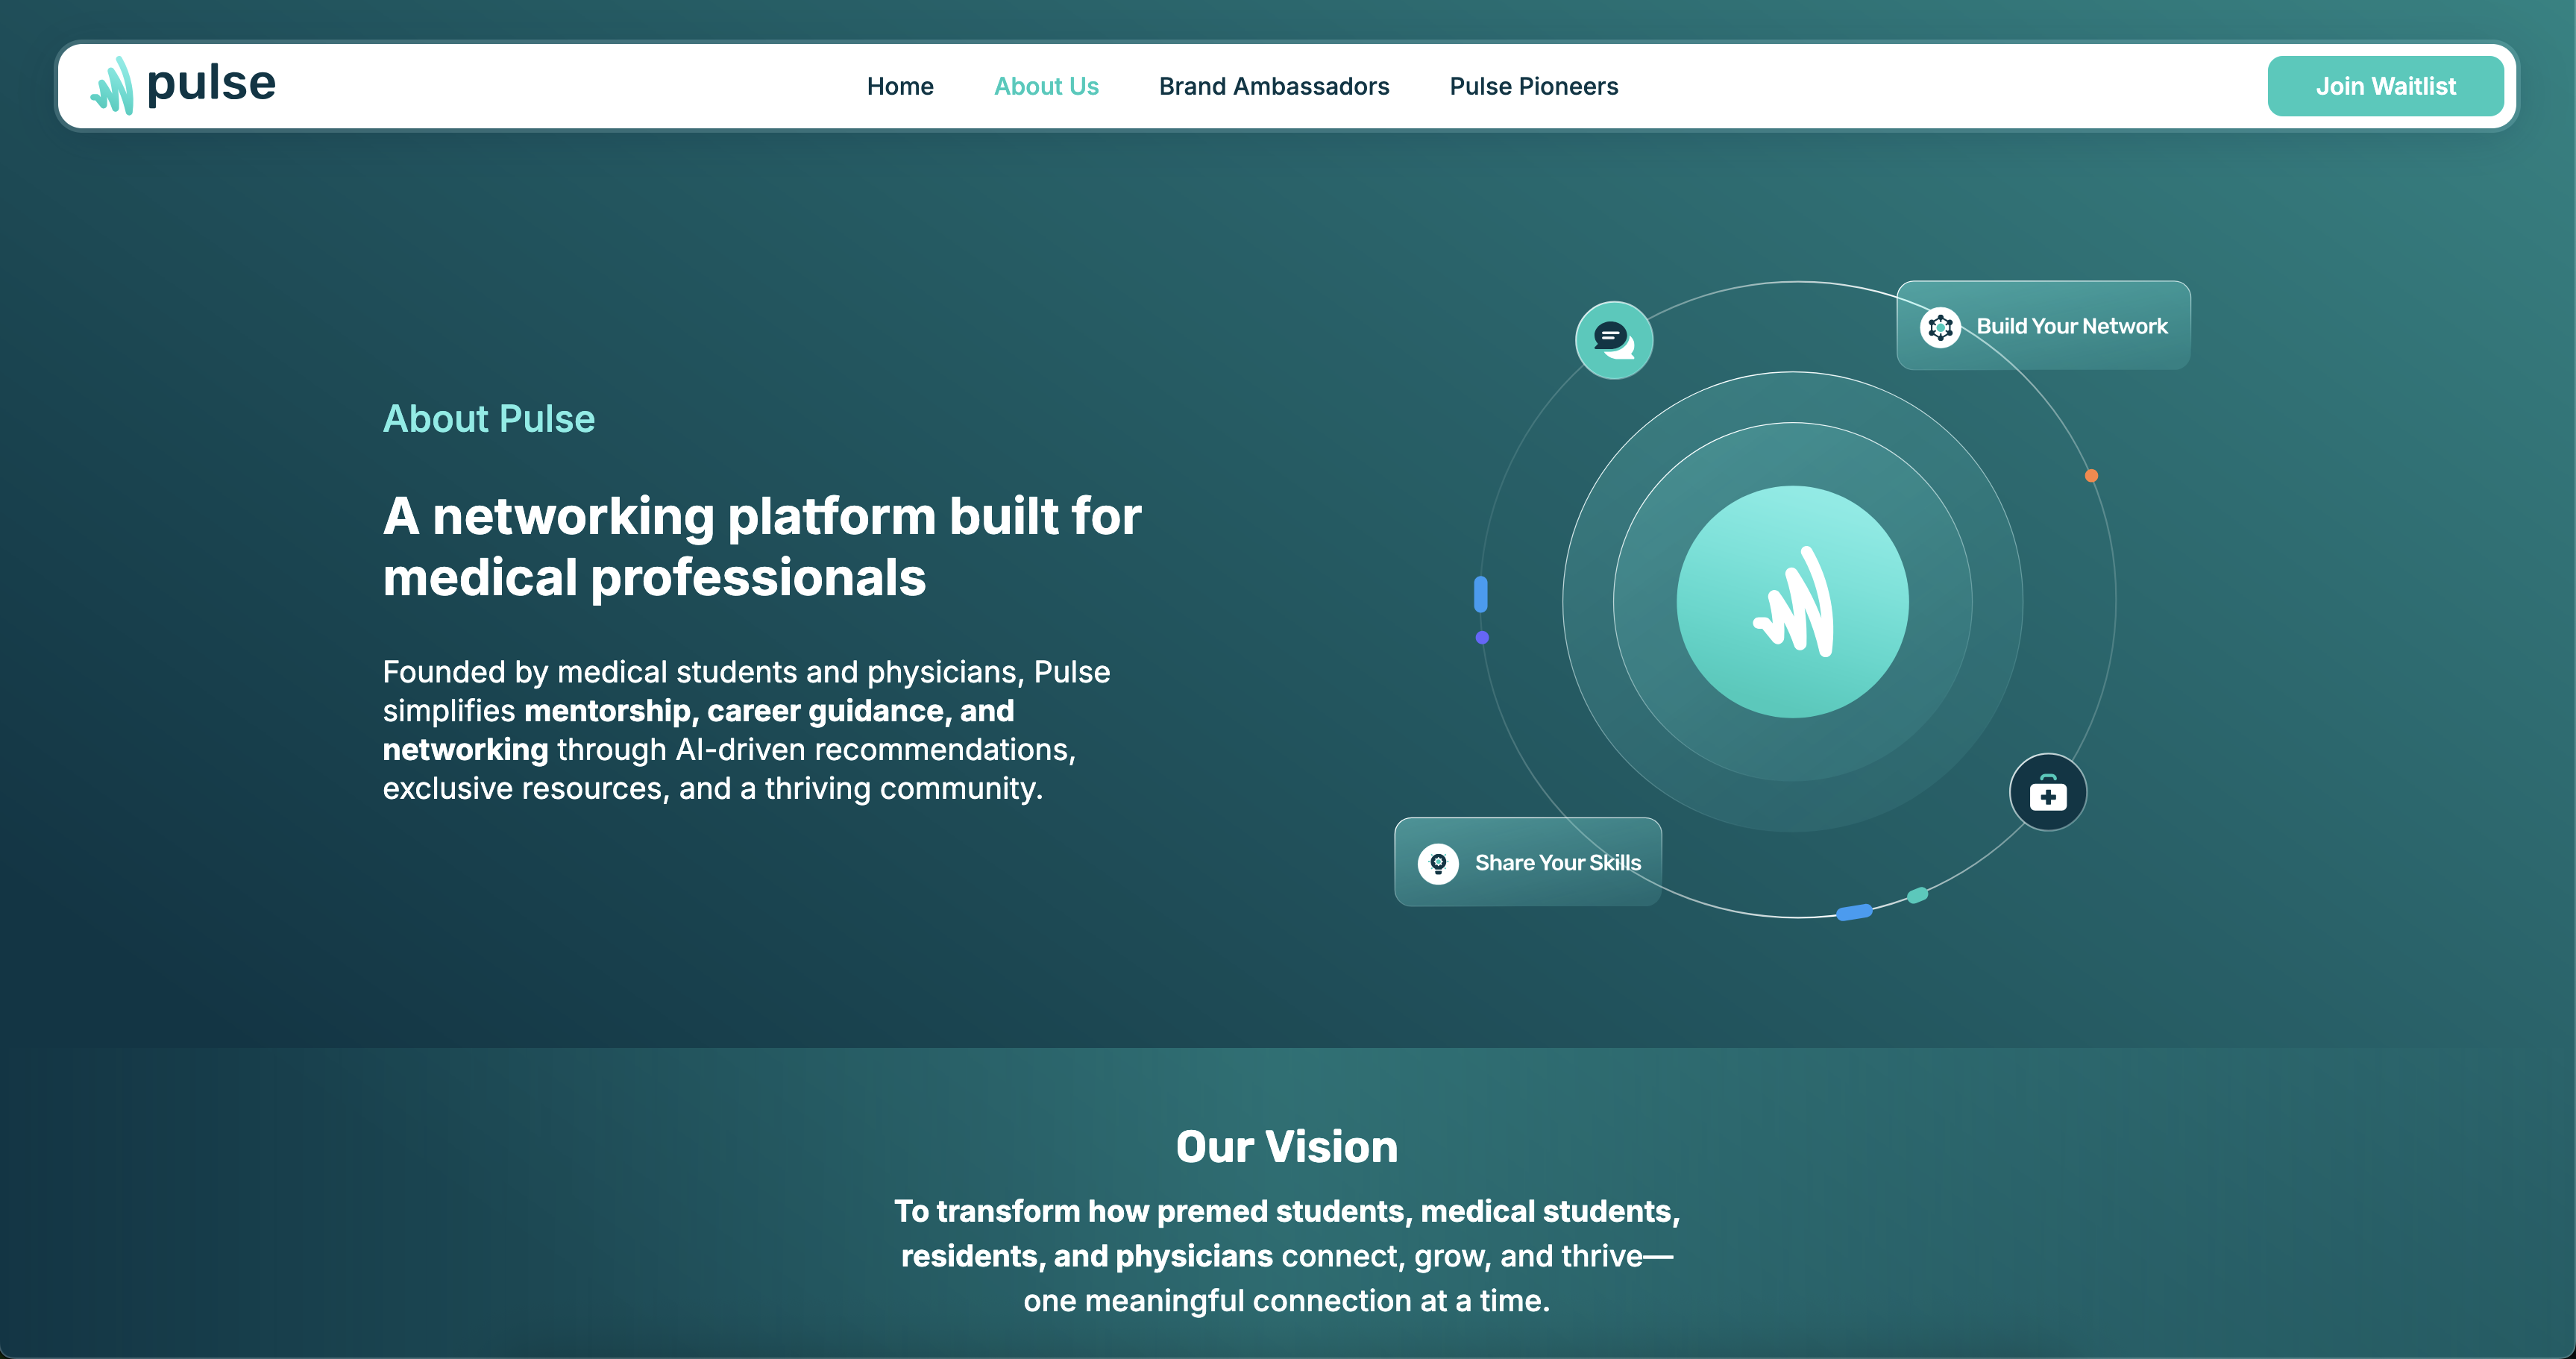The image size is (2576, 1359).
Task: Click the Our Vision heading
Action: point(1286,1147)
